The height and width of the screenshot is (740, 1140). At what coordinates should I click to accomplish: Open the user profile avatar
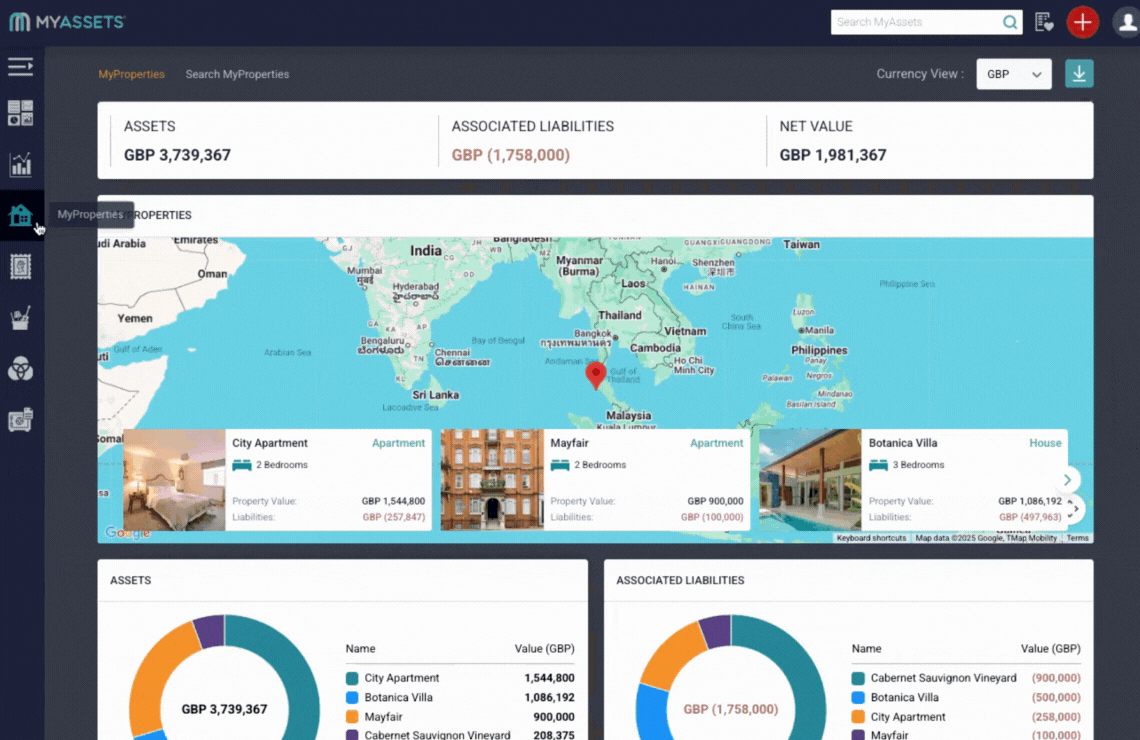[x=1127, y=22]
